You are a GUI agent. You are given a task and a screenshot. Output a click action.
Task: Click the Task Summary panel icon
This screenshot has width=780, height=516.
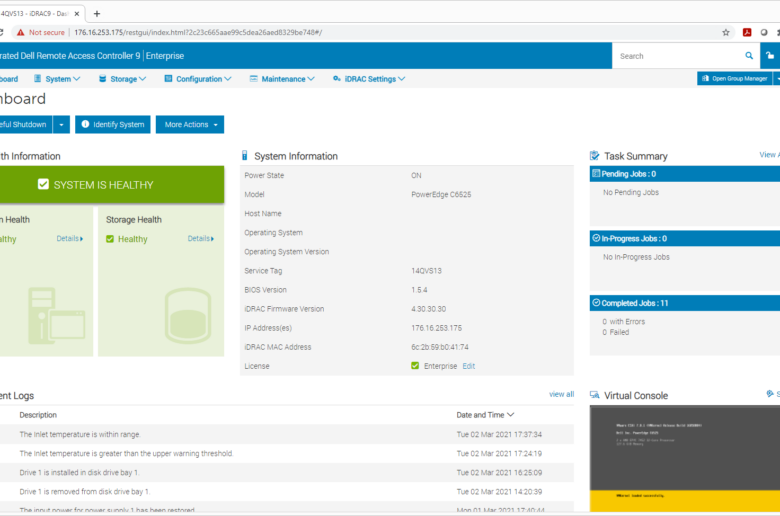pyautogui.click(x=594, y=156)
